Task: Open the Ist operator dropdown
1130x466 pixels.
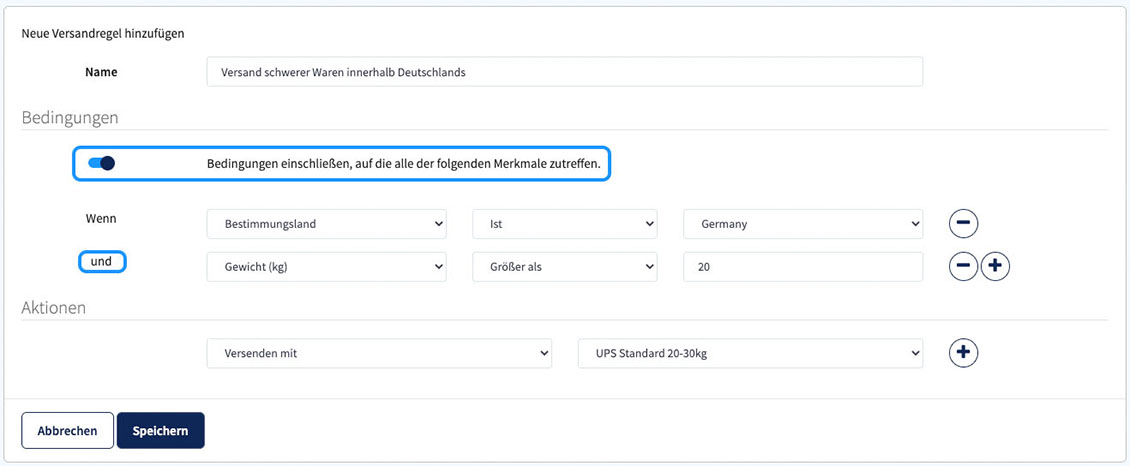Action: pyautogui.click(x=564, y=224)
